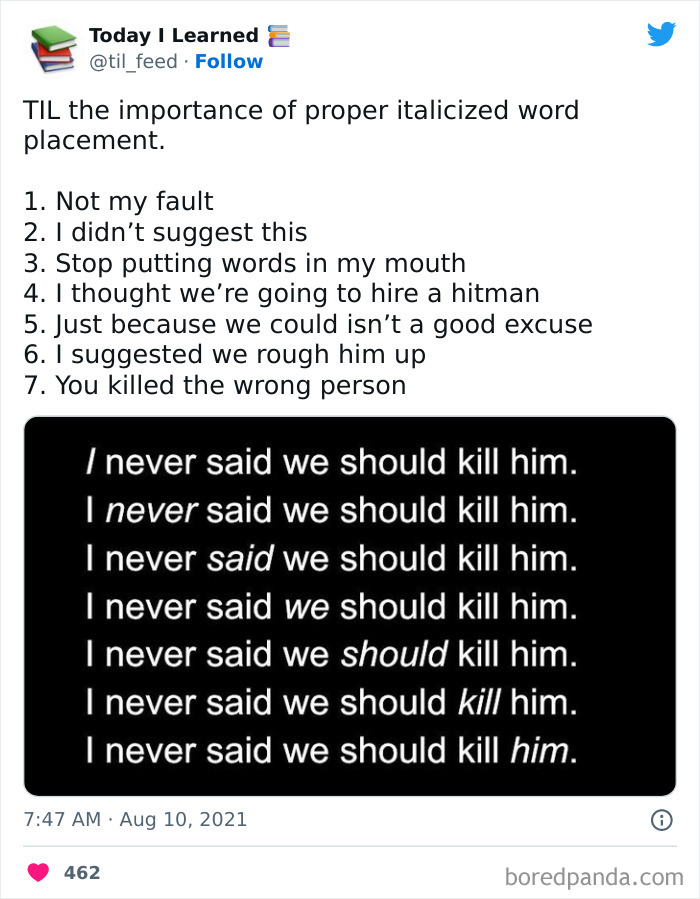View the 462 likes count
The image size is (700, 899).
(82, 873)
